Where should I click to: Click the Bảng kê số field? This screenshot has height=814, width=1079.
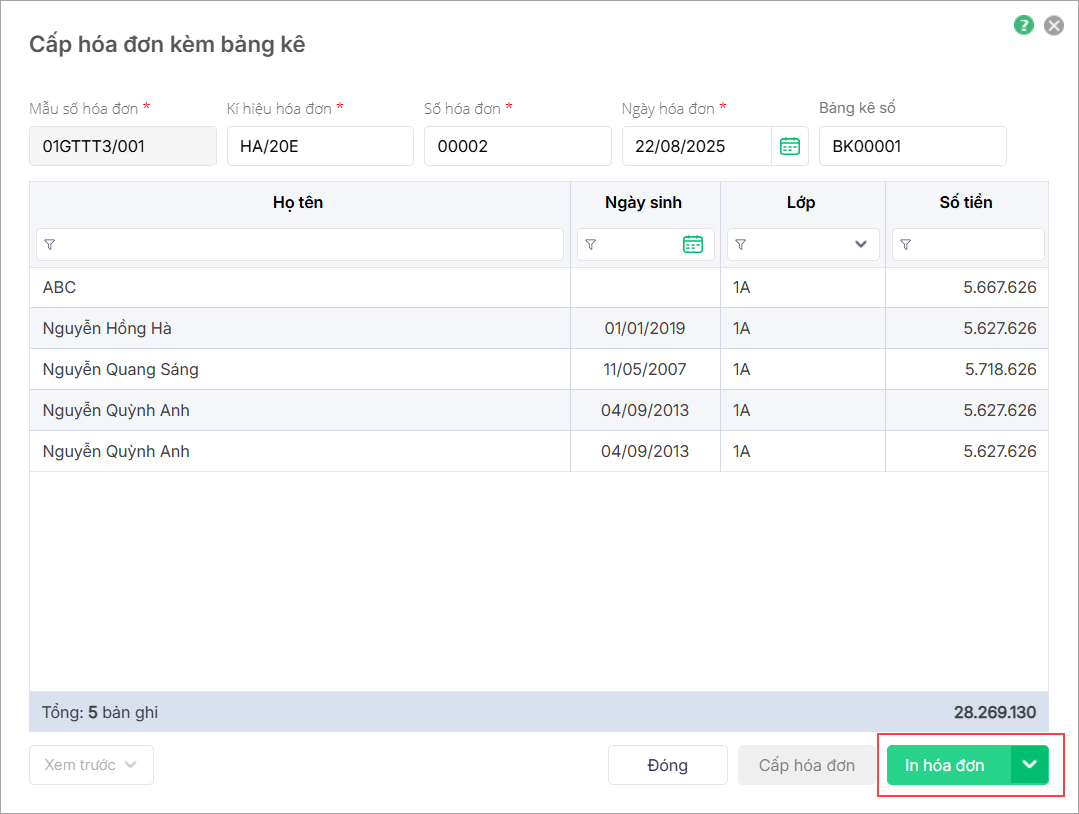912,146
